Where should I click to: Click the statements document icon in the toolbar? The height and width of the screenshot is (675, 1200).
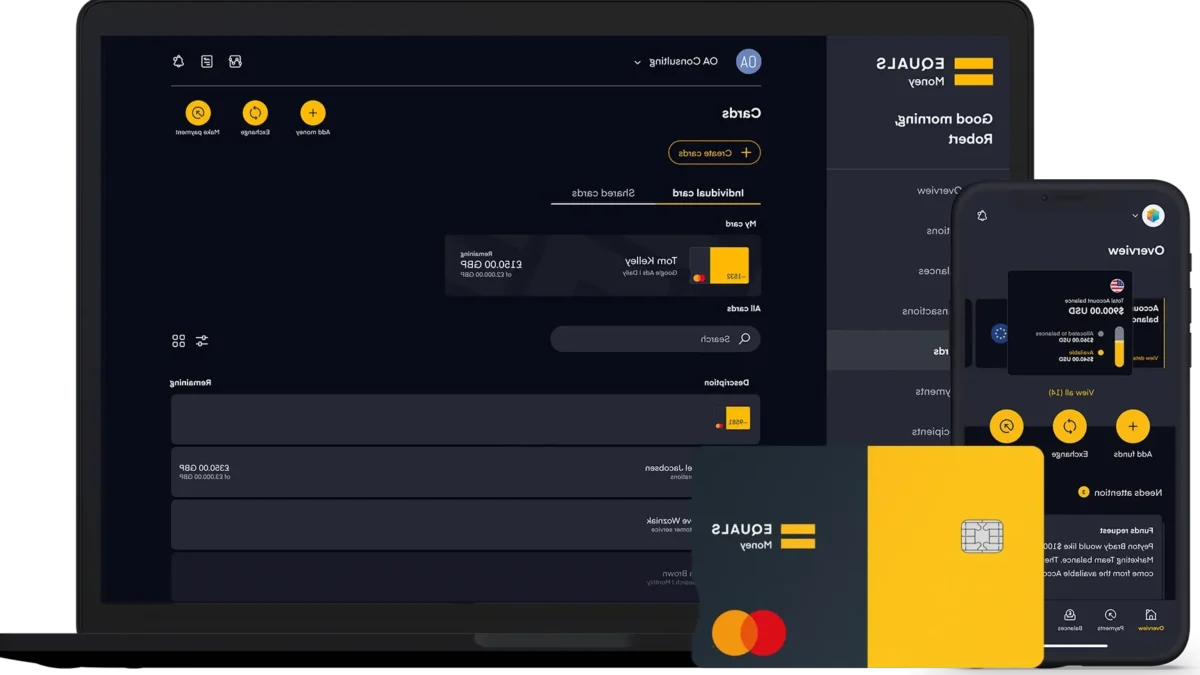(207, 61)
